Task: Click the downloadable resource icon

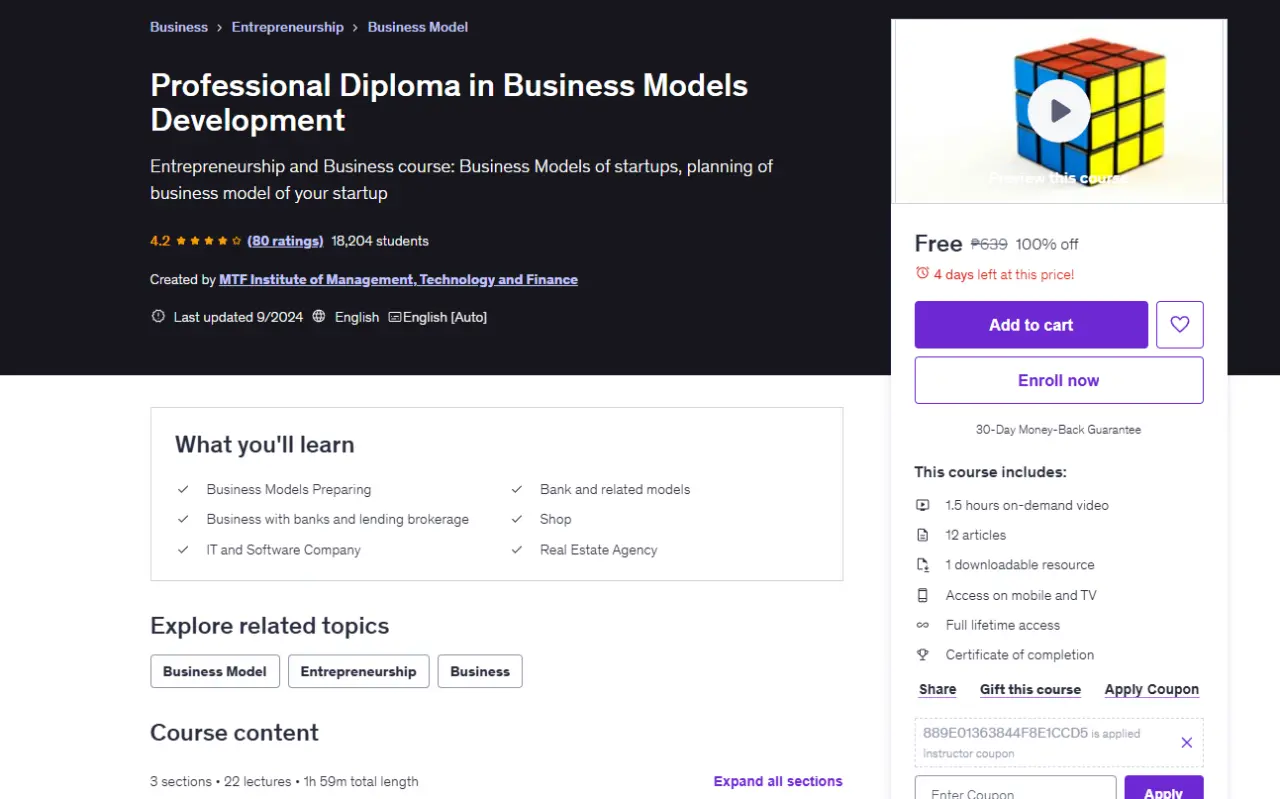Action: (x=922, y=565)
